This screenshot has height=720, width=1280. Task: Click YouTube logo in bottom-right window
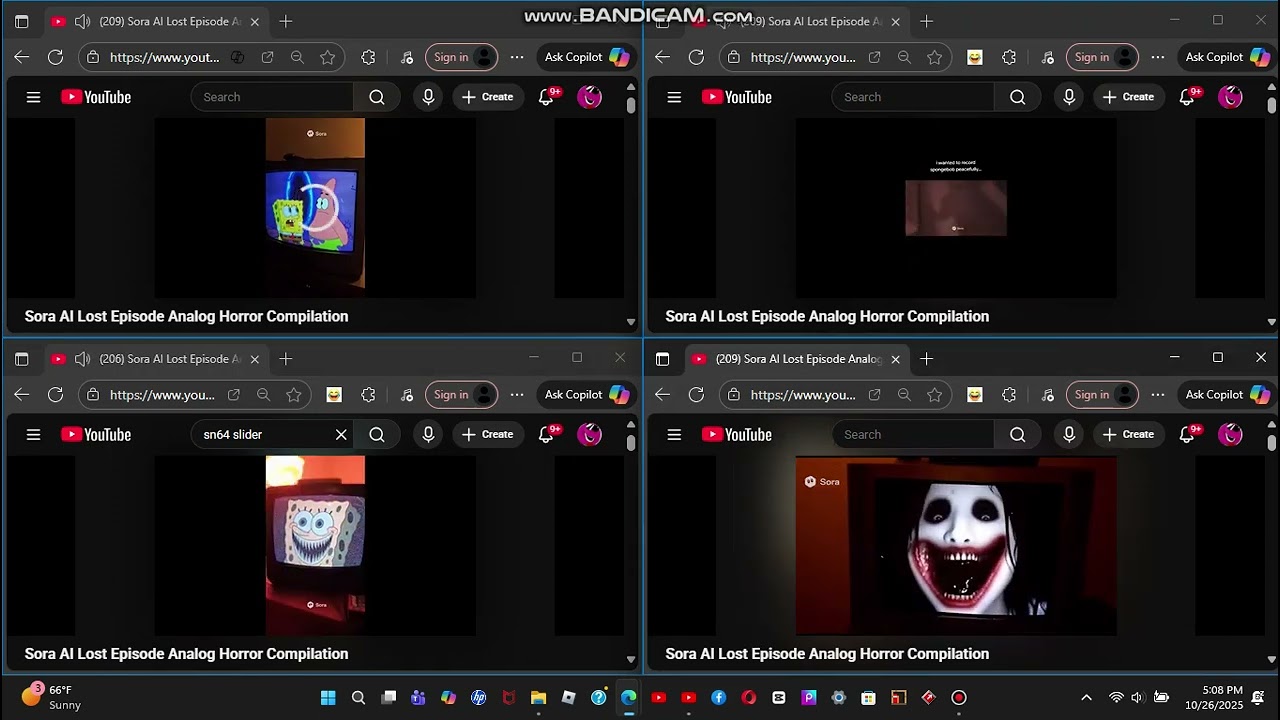(x=737, y=434)
